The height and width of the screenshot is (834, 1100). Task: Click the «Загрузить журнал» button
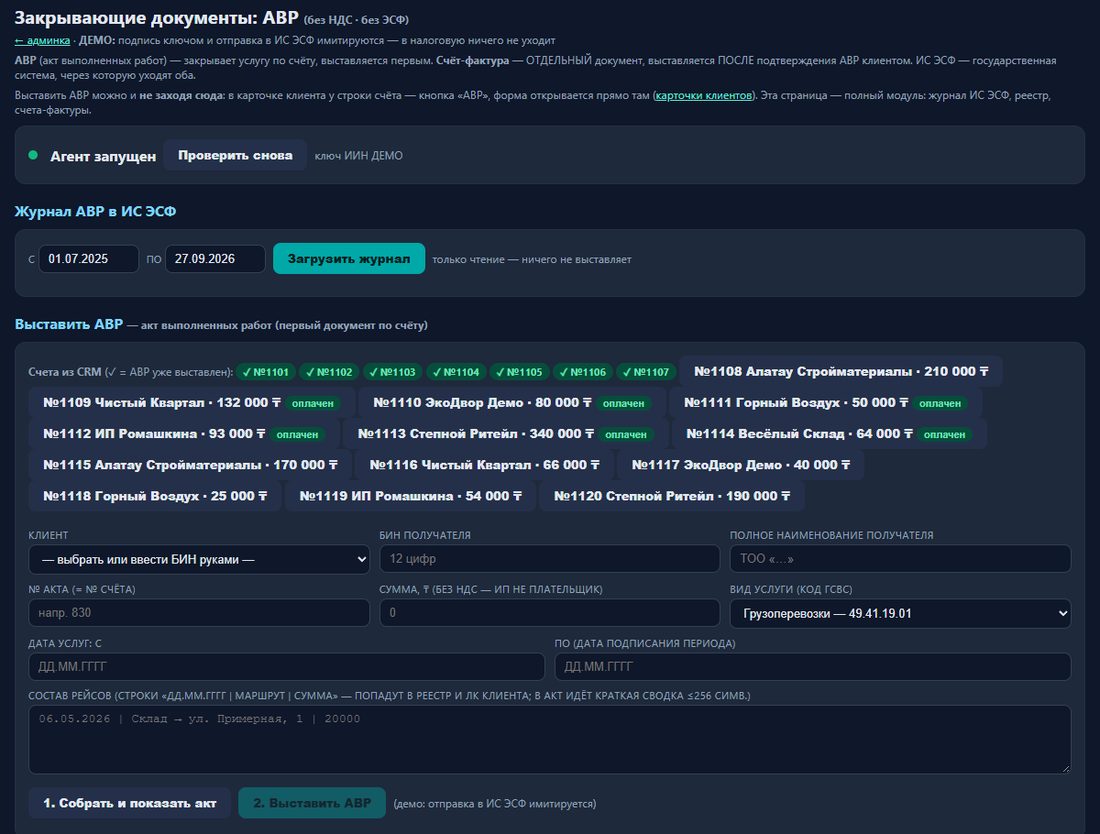coord(349,258)
